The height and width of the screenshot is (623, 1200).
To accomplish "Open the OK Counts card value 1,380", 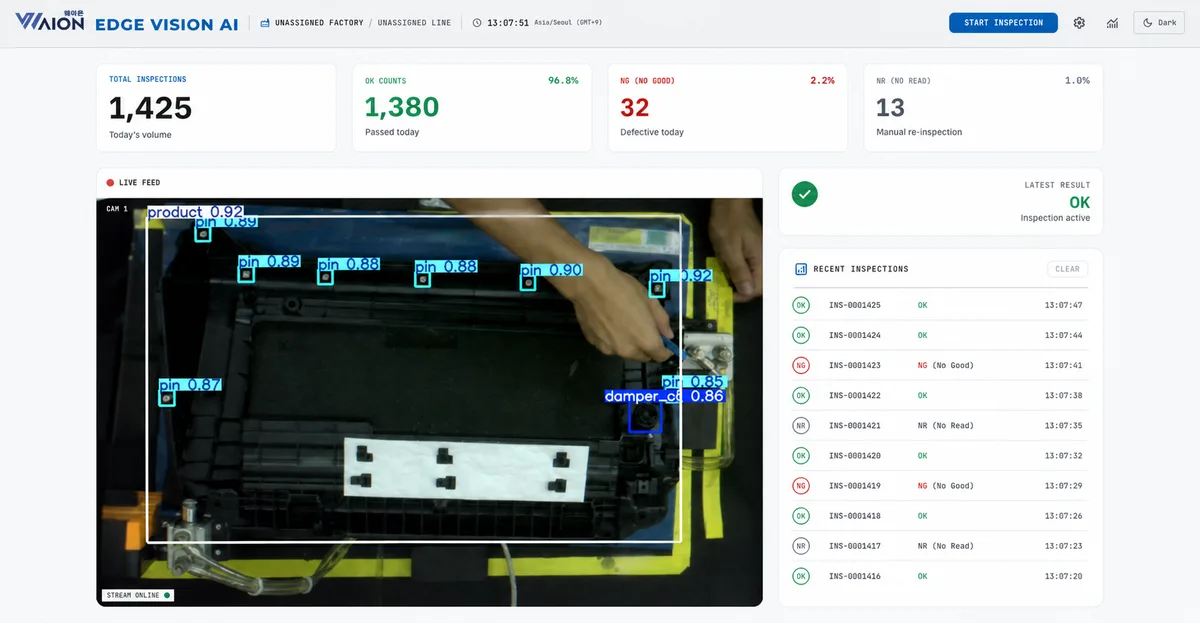I will click(x=402, y=107).
